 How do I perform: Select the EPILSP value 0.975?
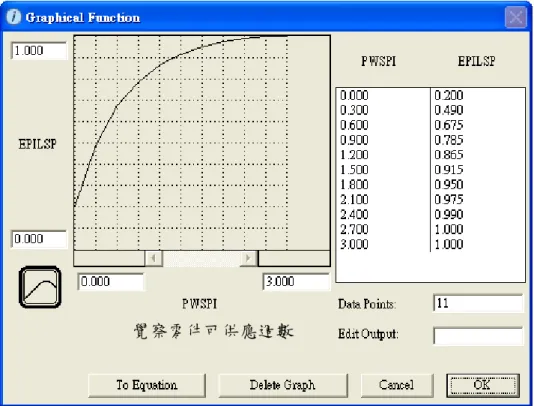point(449,200)
